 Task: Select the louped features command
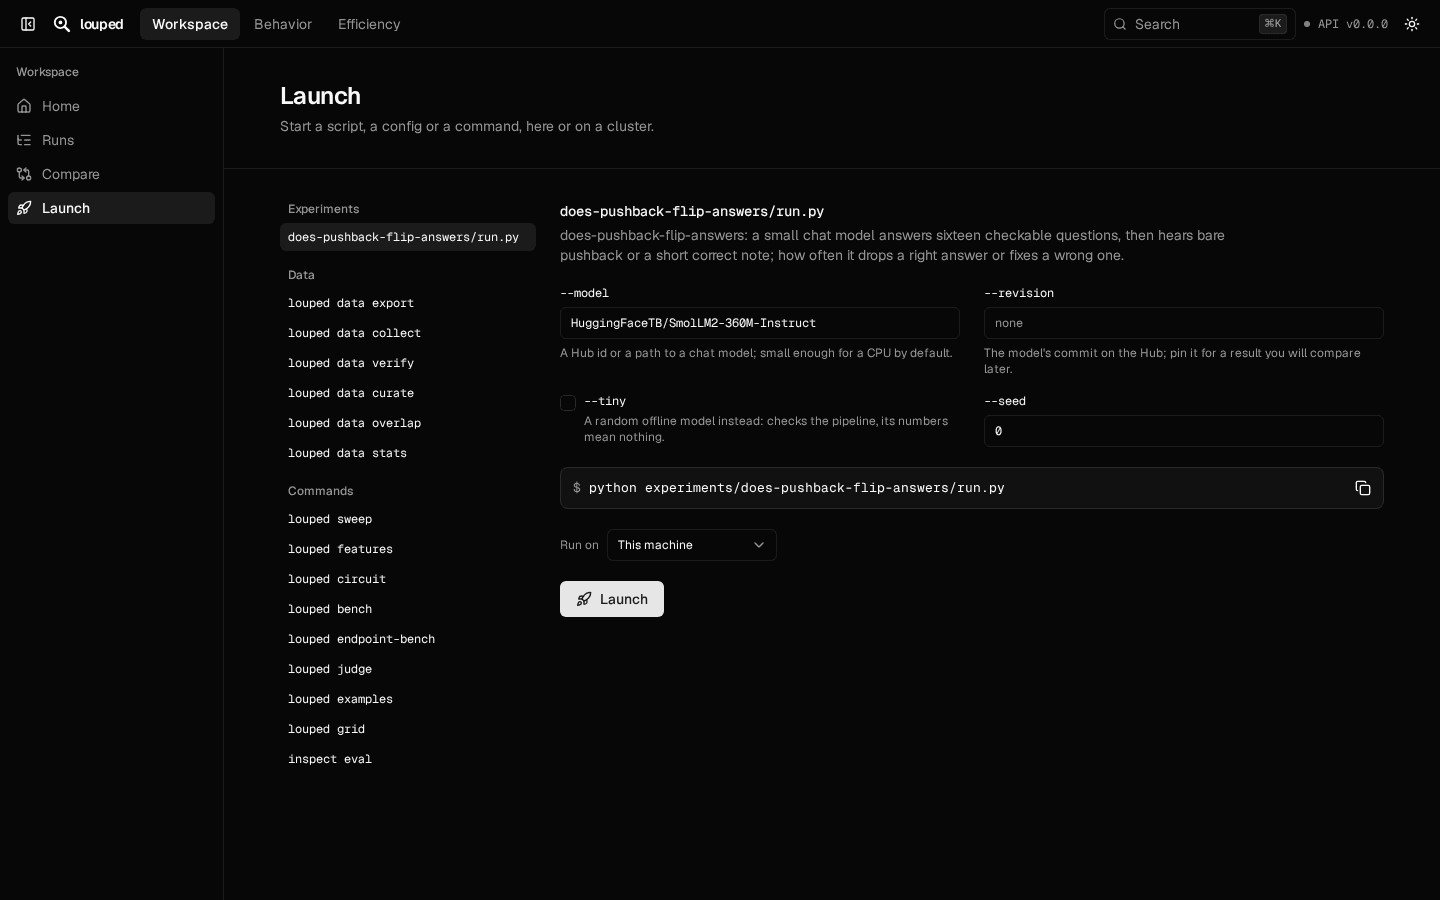click(408, 549)
